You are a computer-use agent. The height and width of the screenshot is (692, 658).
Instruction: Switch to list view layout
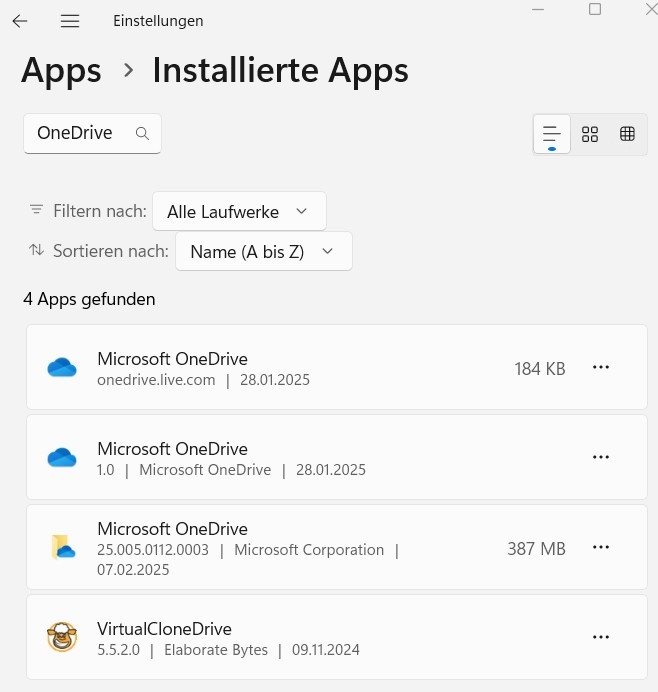[x=552, y=134]
